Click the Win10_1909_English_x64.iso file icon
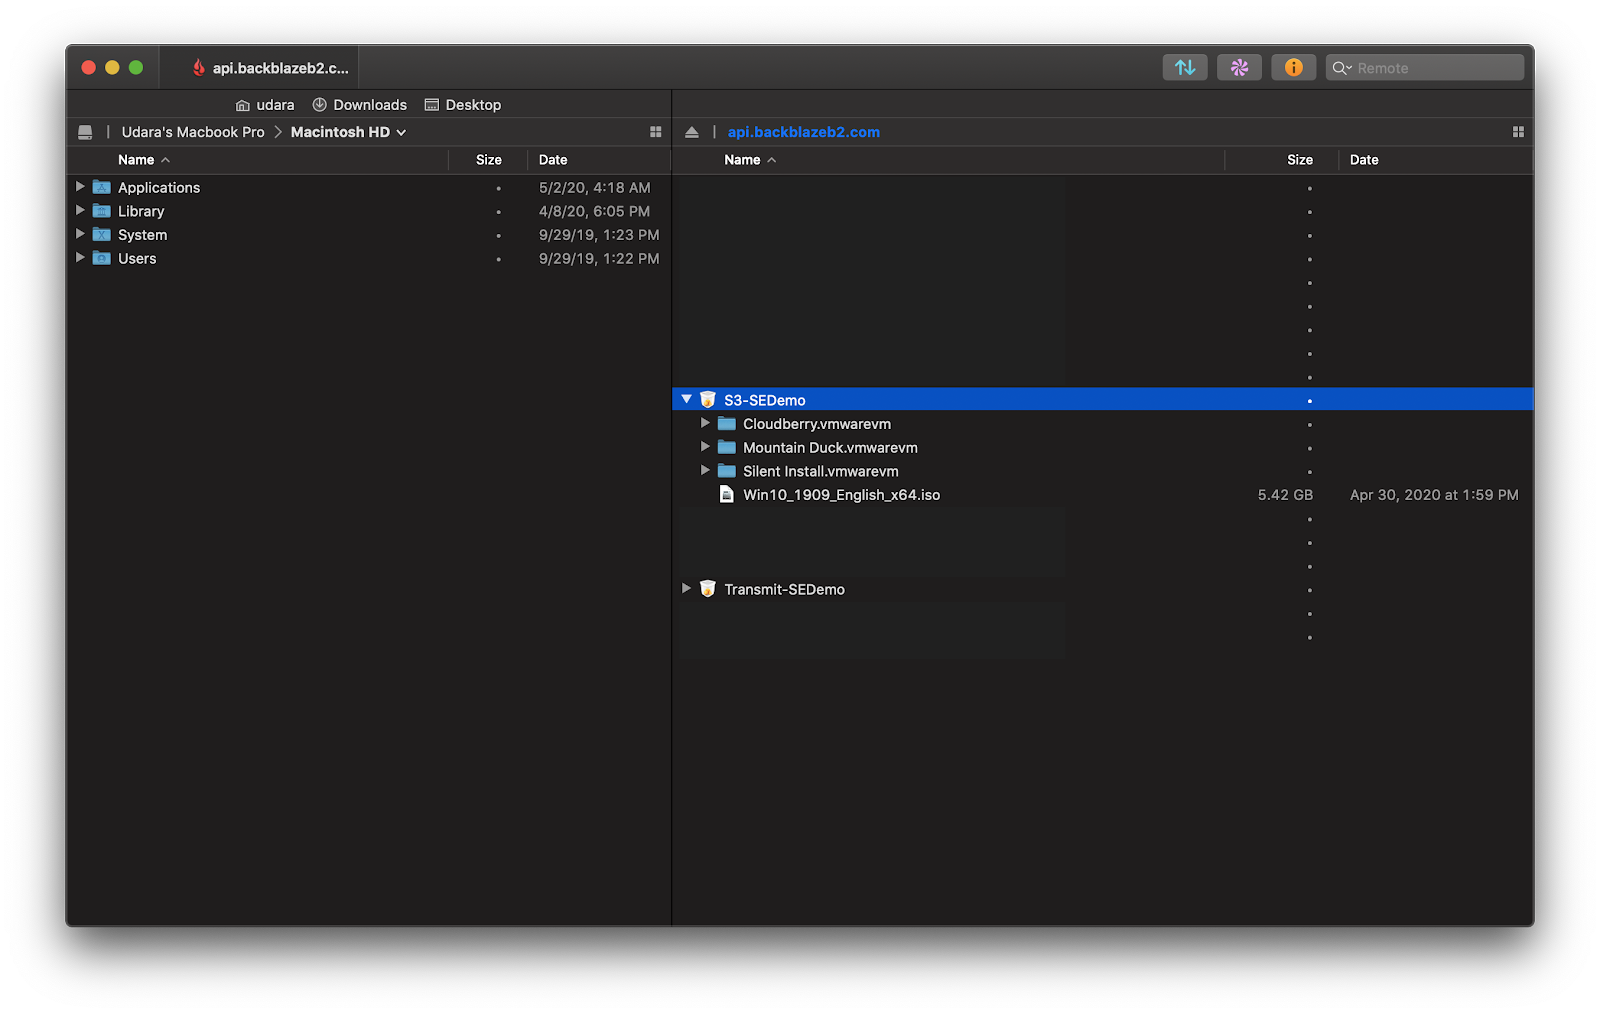The height and width of the screenshot is (1014, 1600). pyautogui.click(x=727, y=495)
